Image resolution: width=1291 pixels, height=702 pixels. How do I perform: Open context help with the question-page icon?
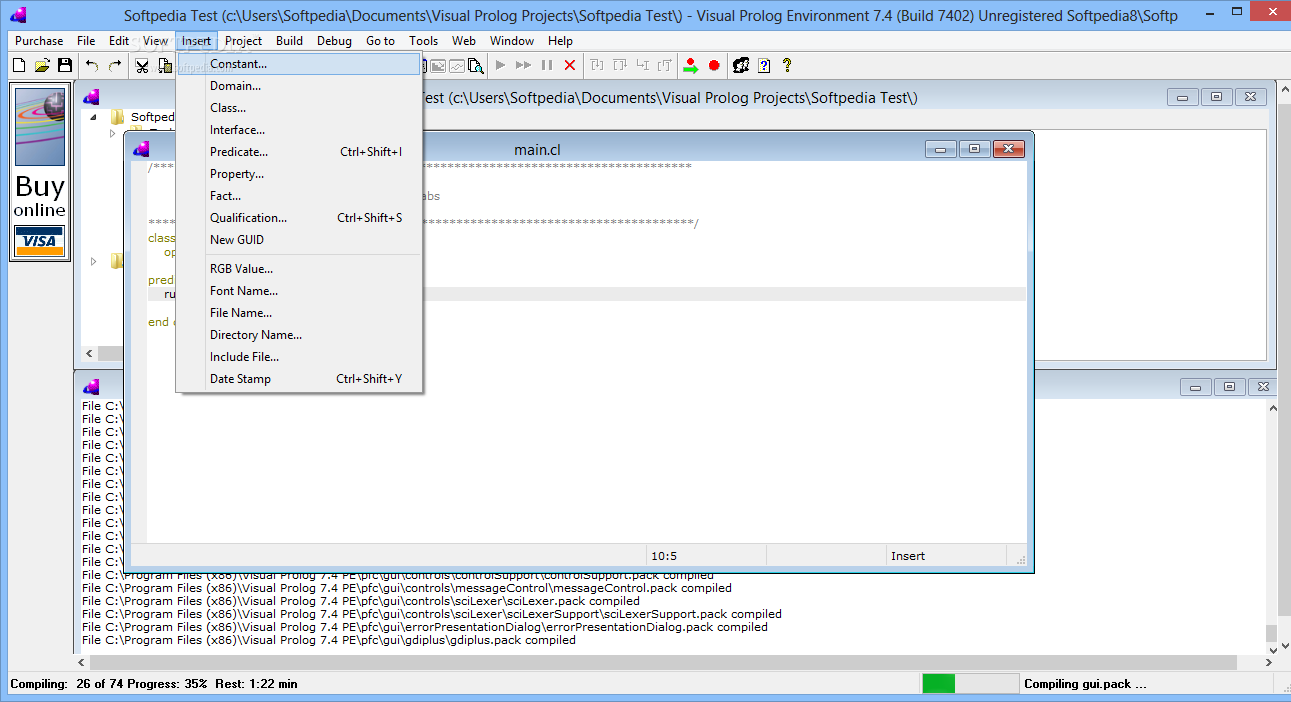[764, 65]
